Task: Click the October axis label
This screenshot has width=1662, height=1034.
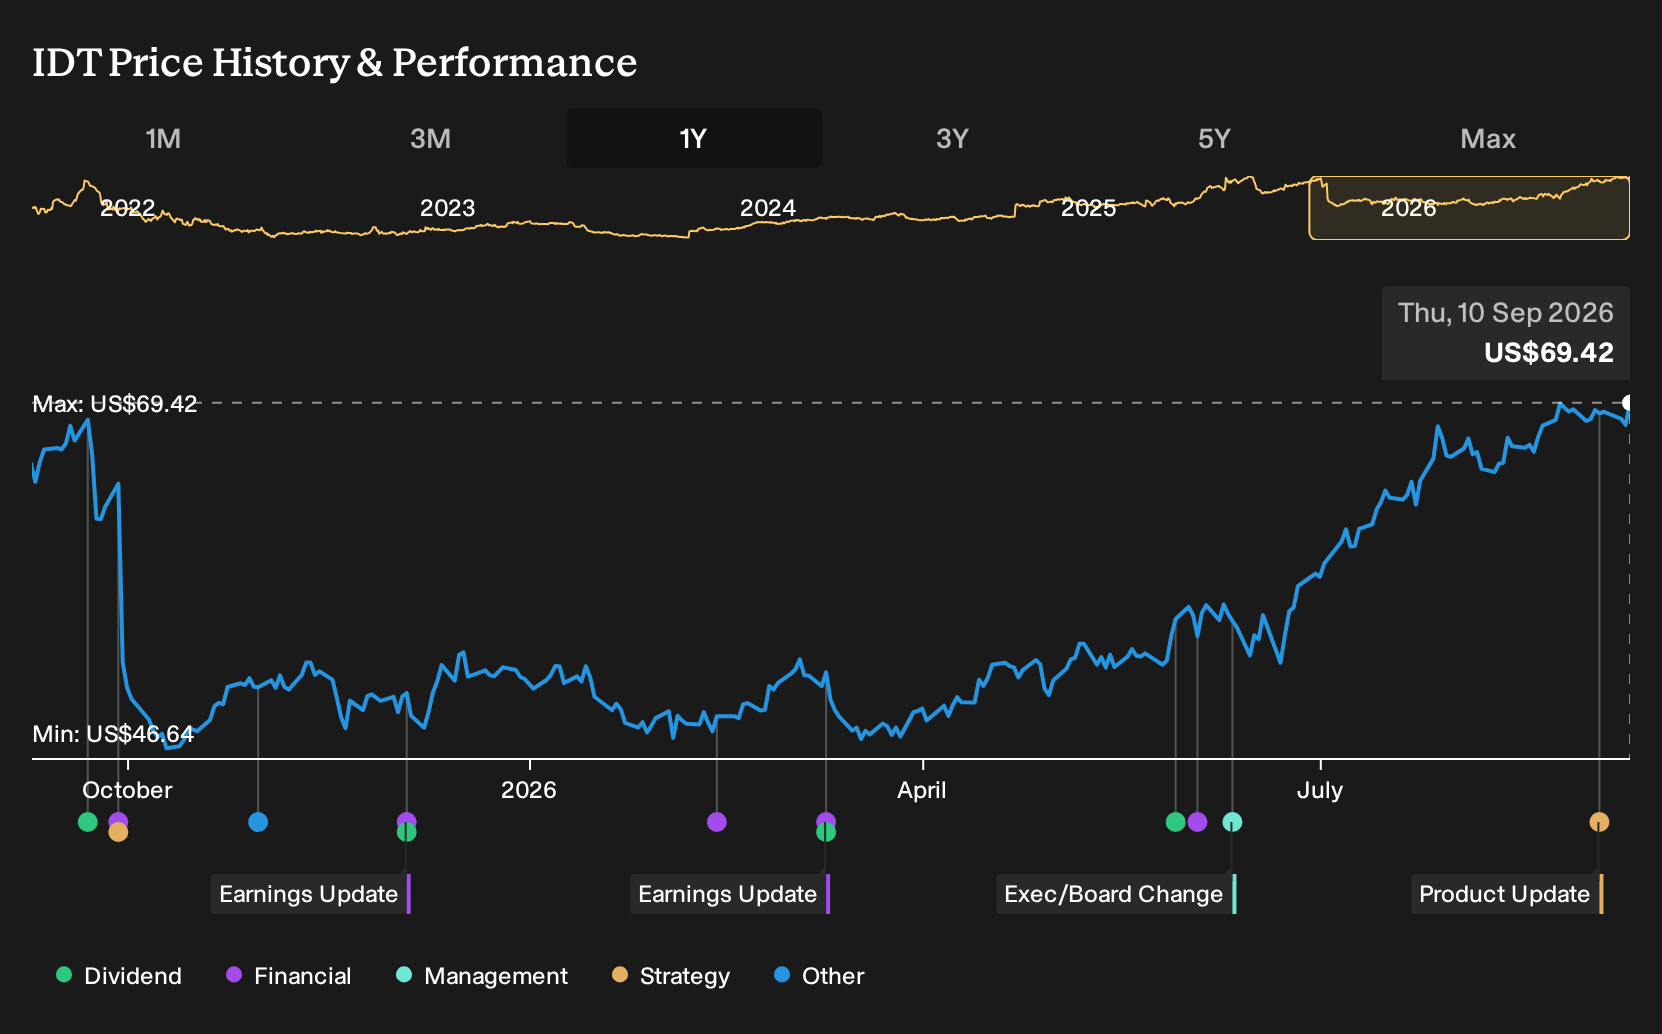Action: point(127,790)
